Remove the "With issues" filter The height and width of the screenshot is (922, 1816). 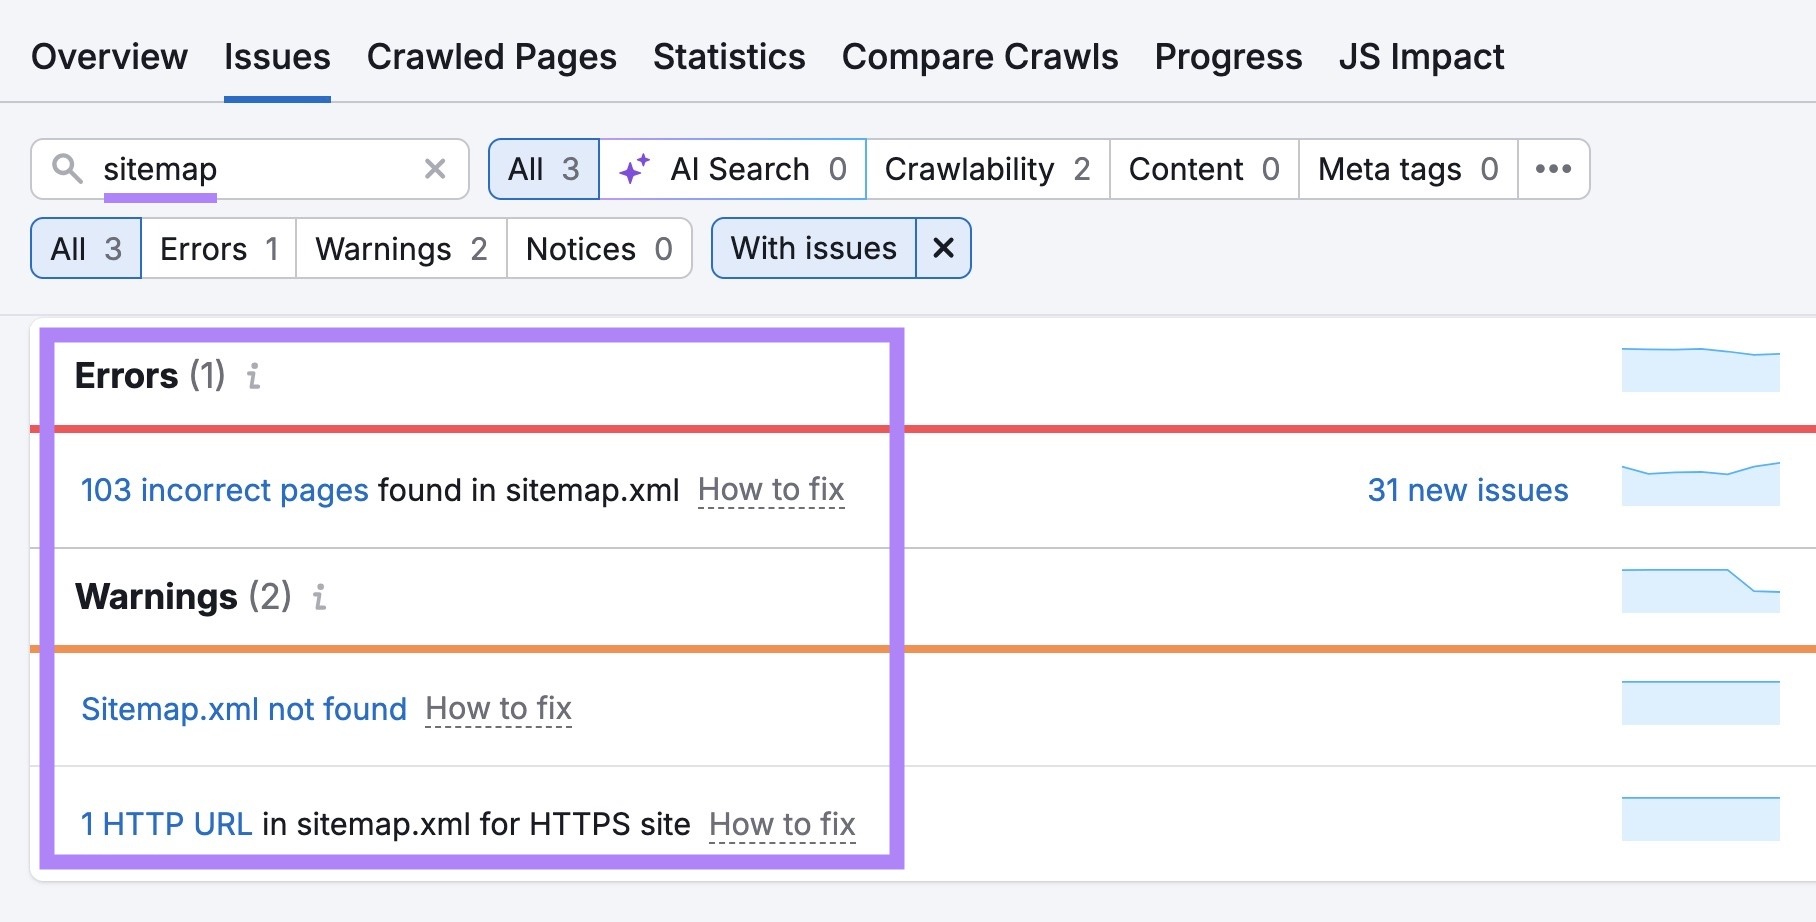941,248
